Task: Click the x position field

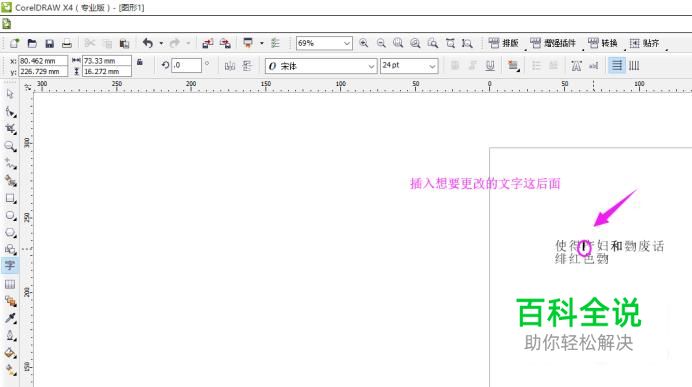Action: pyautogui.click(x=43, y=61)
